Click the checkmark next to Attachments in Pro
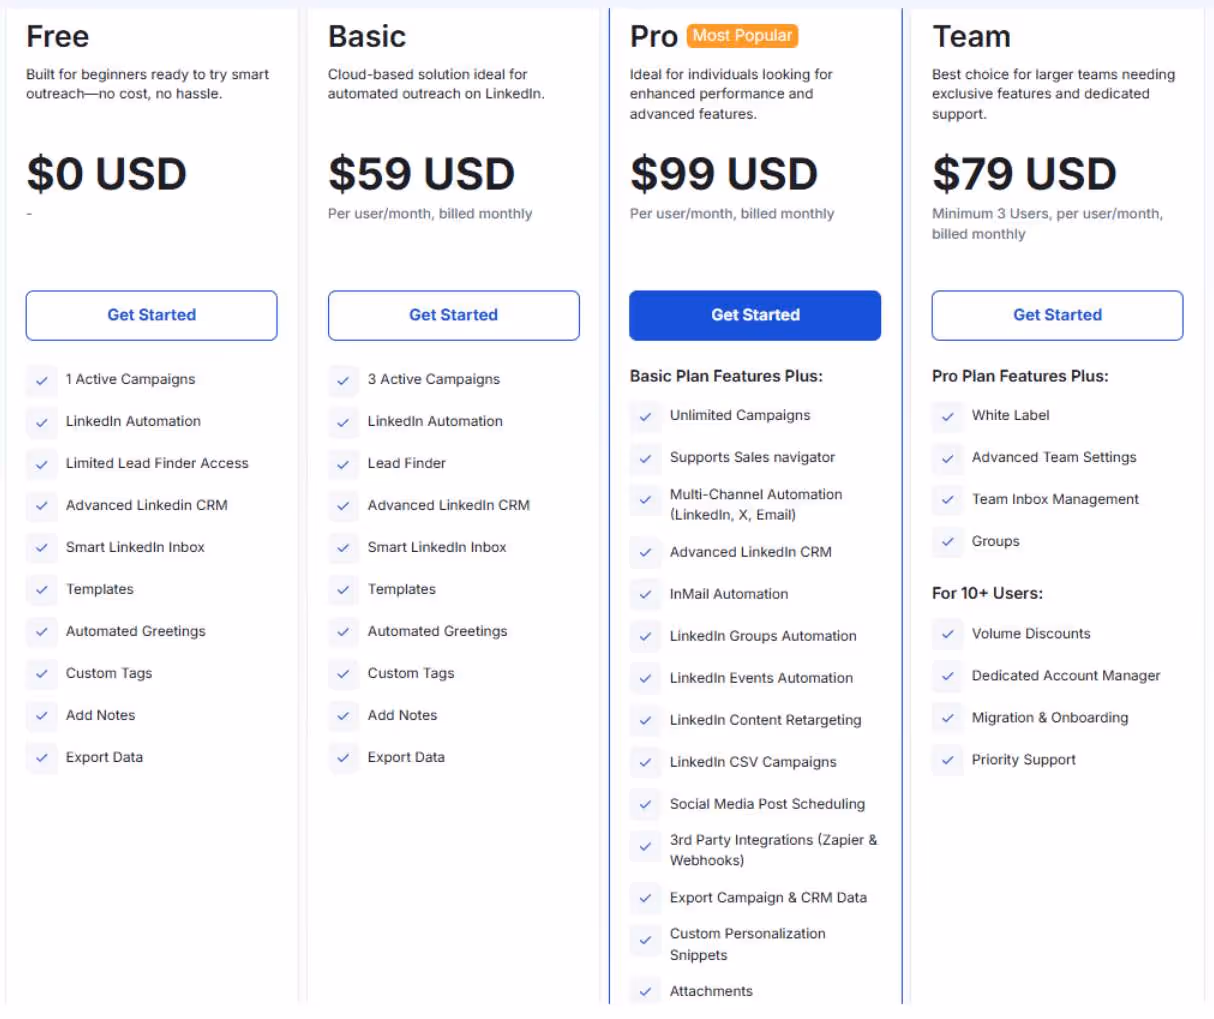 coord(645,991)
